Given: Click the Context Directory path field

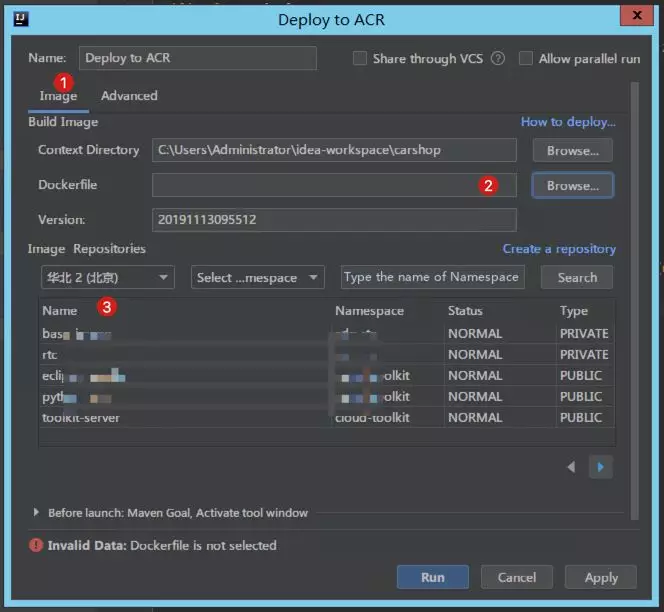Looking at the screenshot, I should coord(334,150).
